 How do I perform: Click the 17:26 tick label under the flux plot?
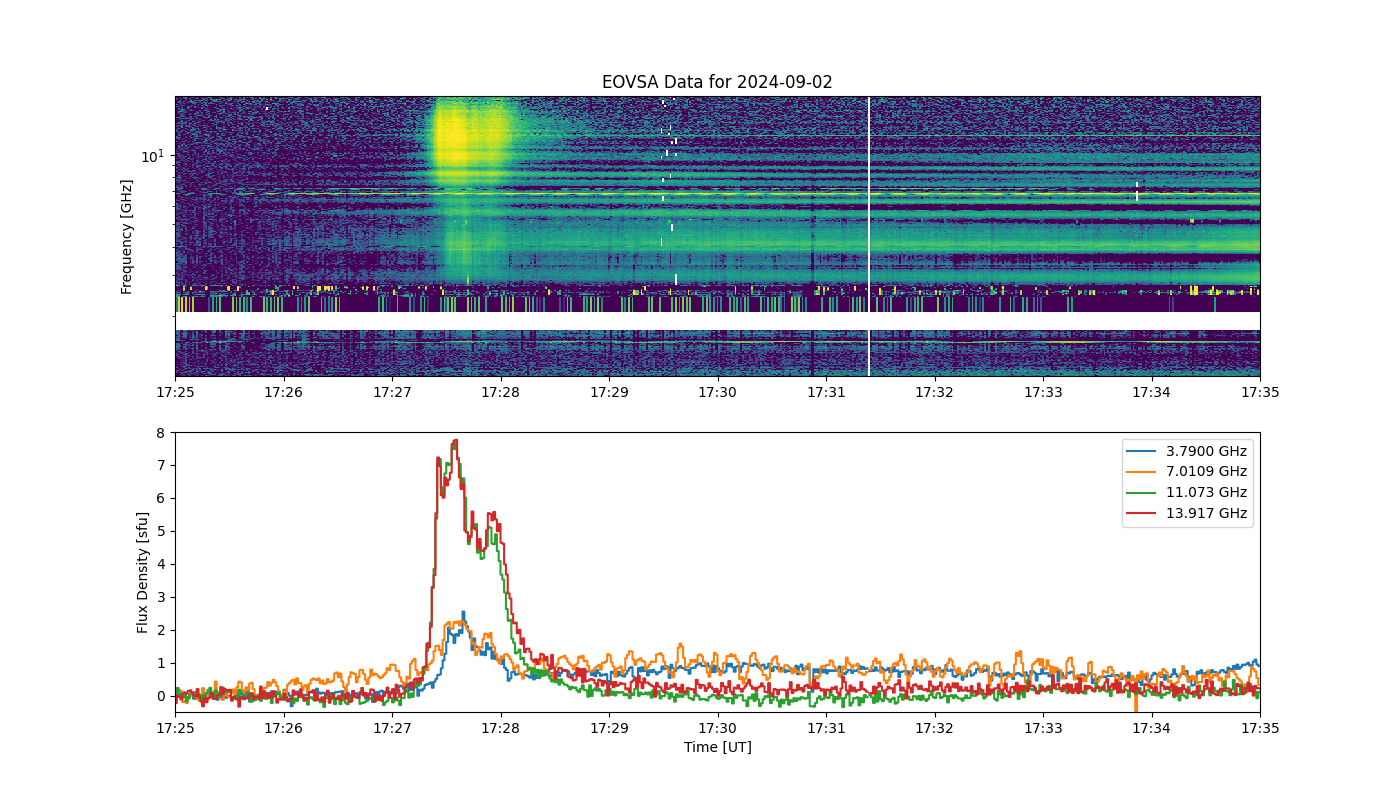[284, 729]
